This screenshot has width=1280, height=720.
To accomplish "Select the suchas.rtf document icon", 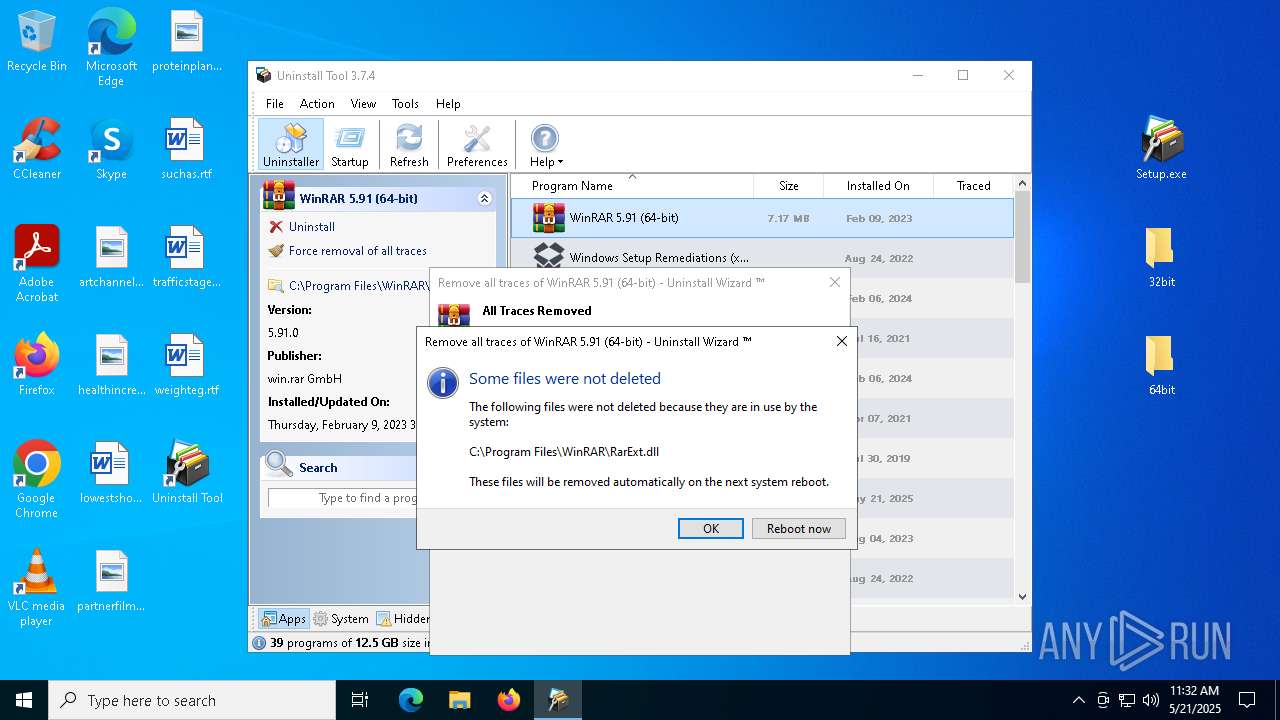I will point(187,149).
